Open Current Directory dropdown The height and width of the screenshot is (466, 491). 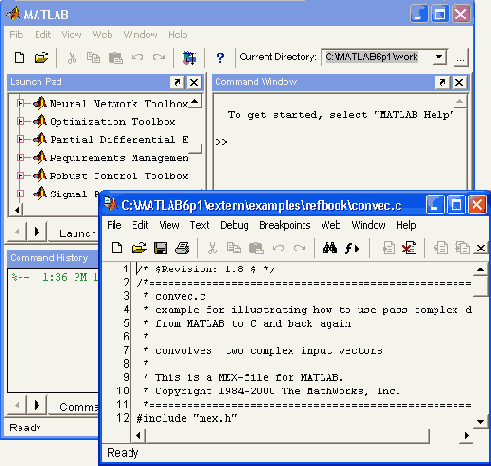click(x=439, y=57)
